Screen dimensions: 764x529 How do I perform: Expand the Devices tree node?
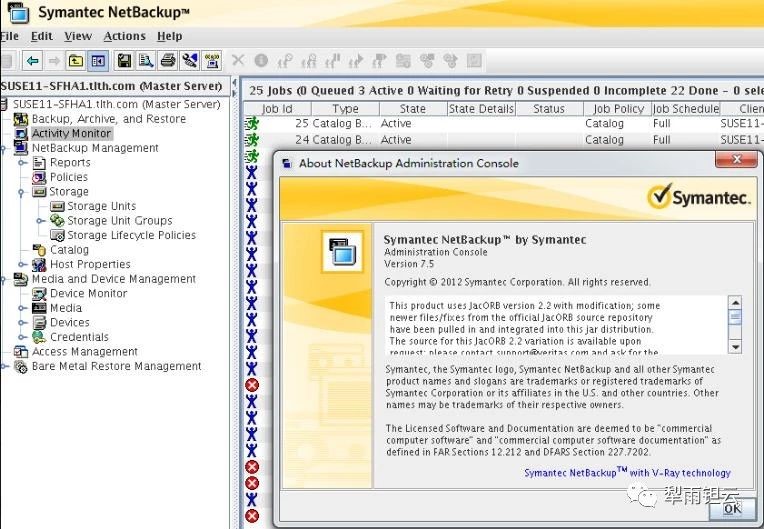tap(22, 322)
